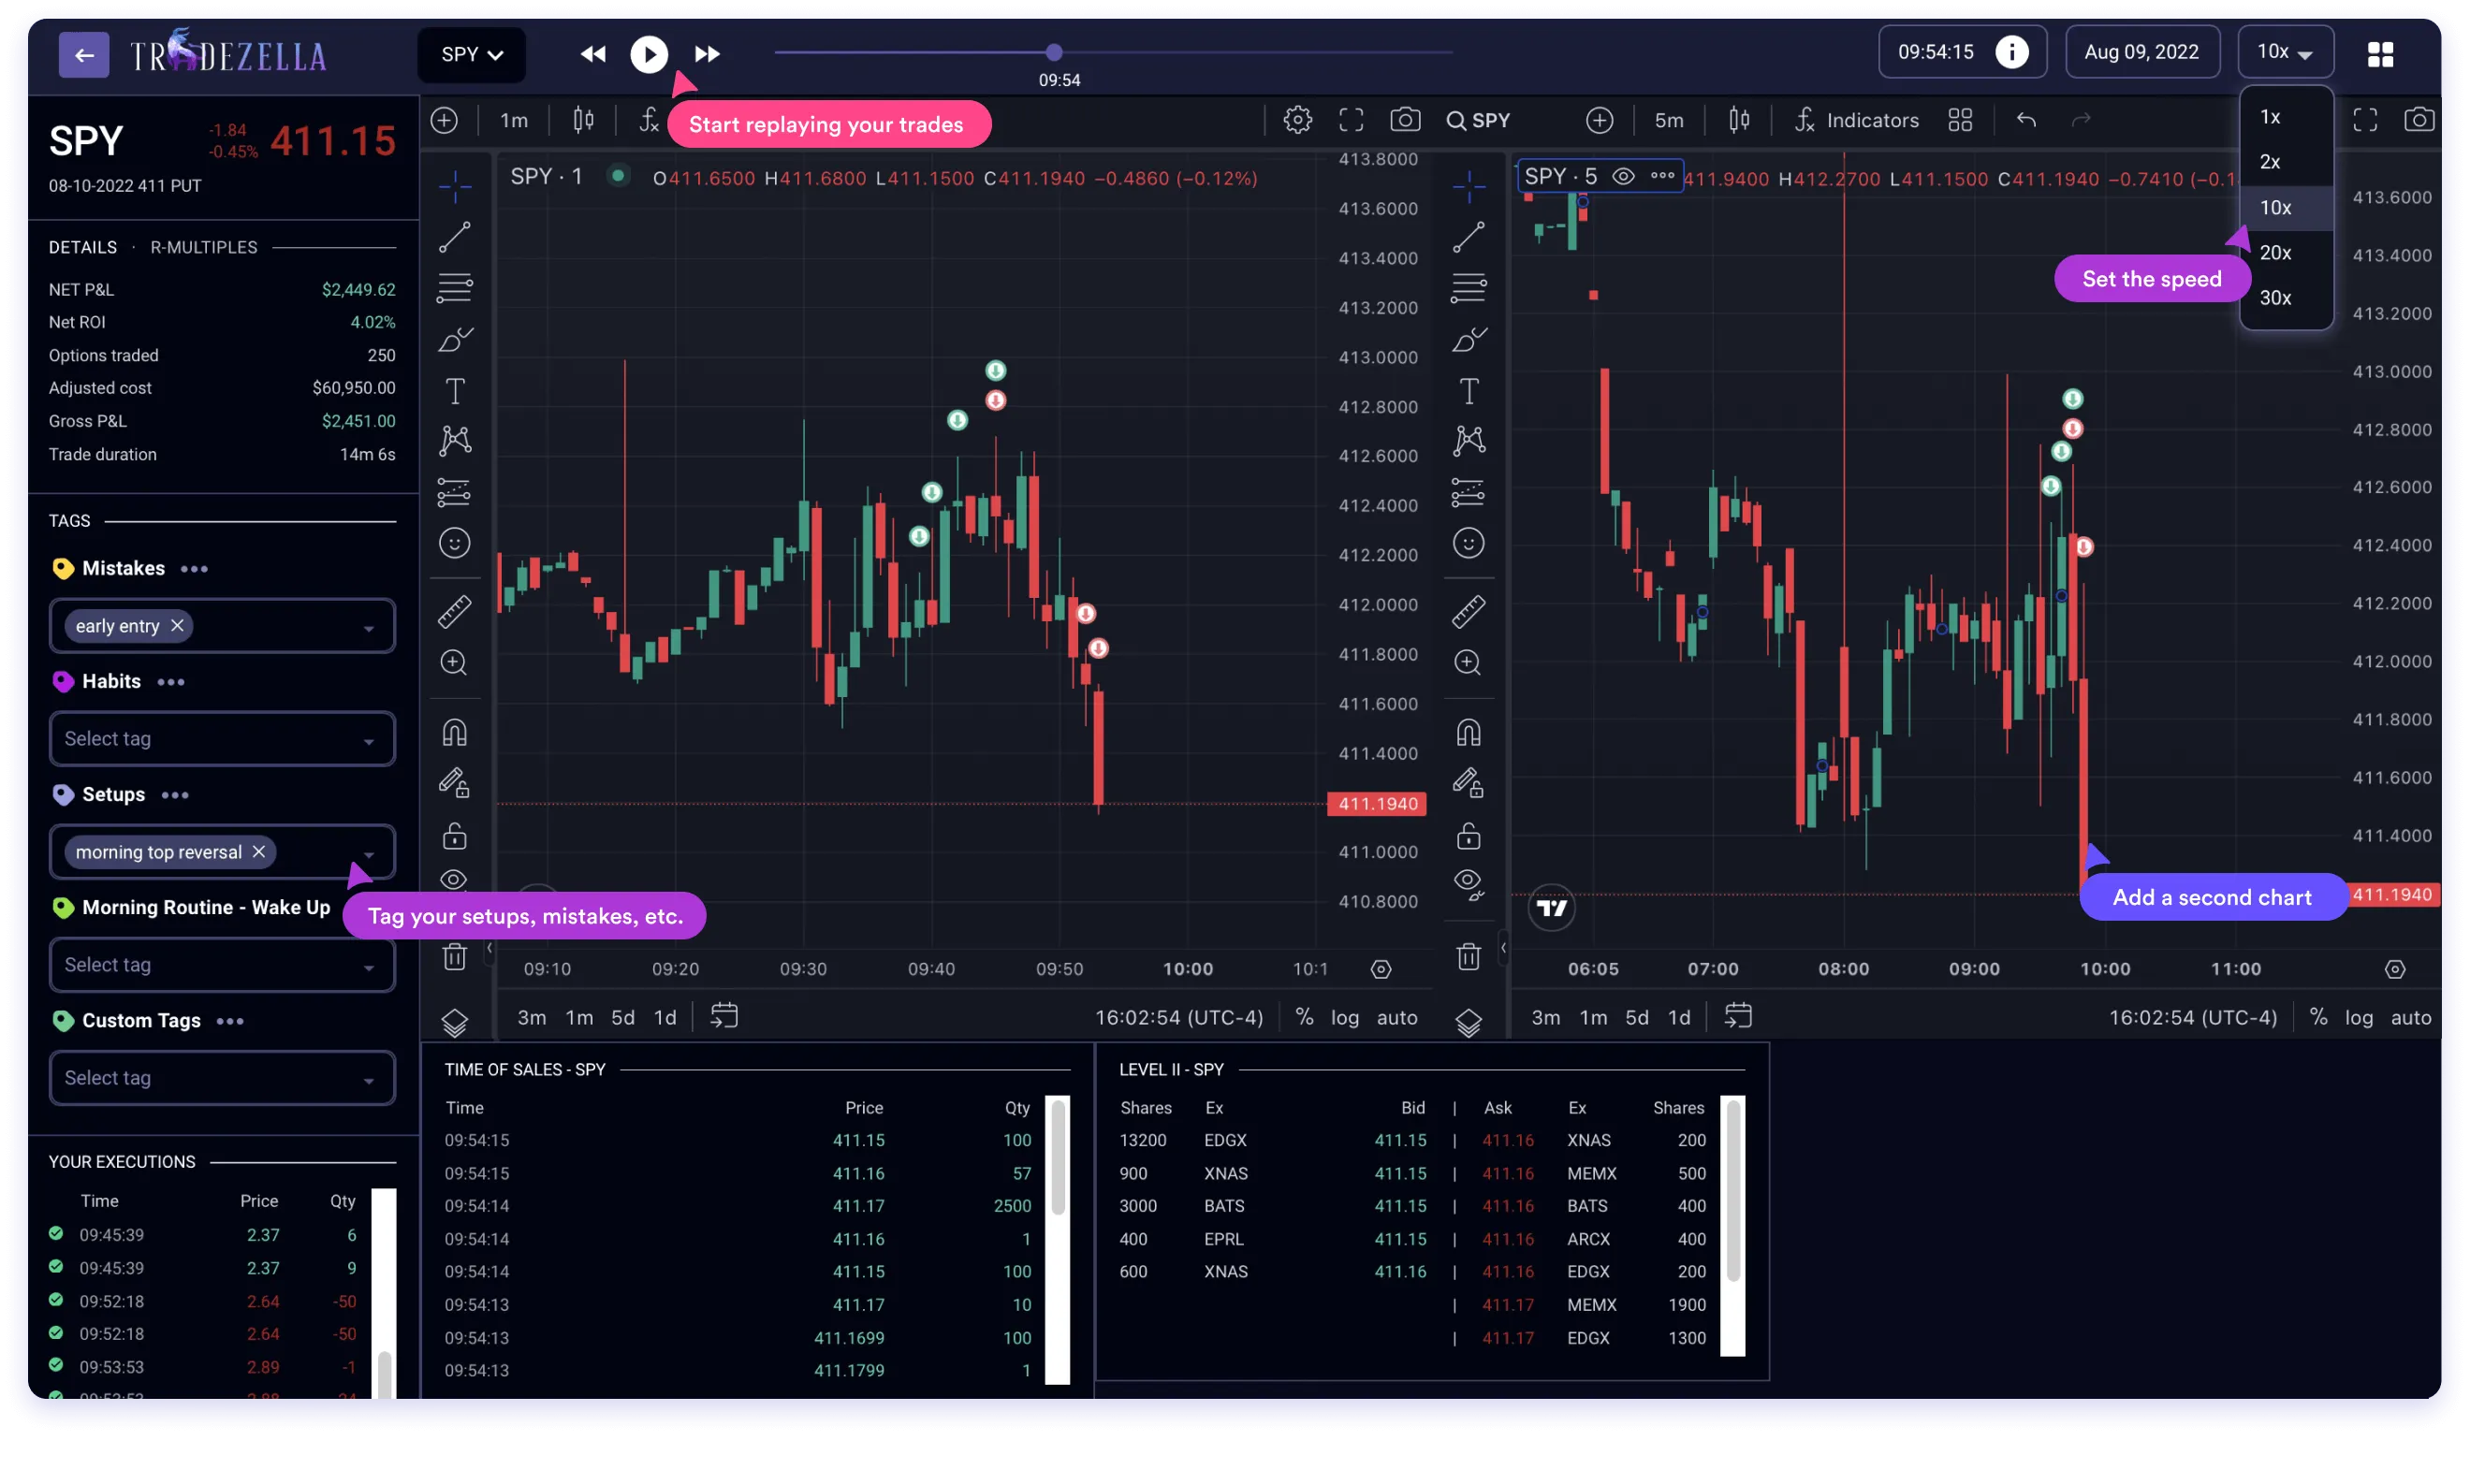This screenshot has width=2470, height=1484.
Task: Toggle visibility of the SPY·5 series
Action: (1624, 175)
